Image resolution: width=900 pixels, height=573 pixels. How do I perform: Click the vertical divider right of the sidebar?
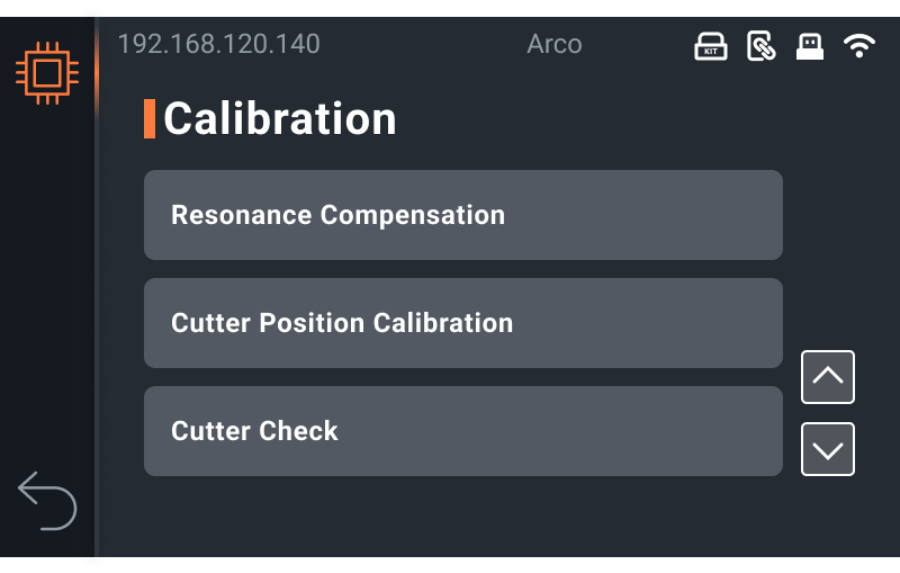(96, 300)
